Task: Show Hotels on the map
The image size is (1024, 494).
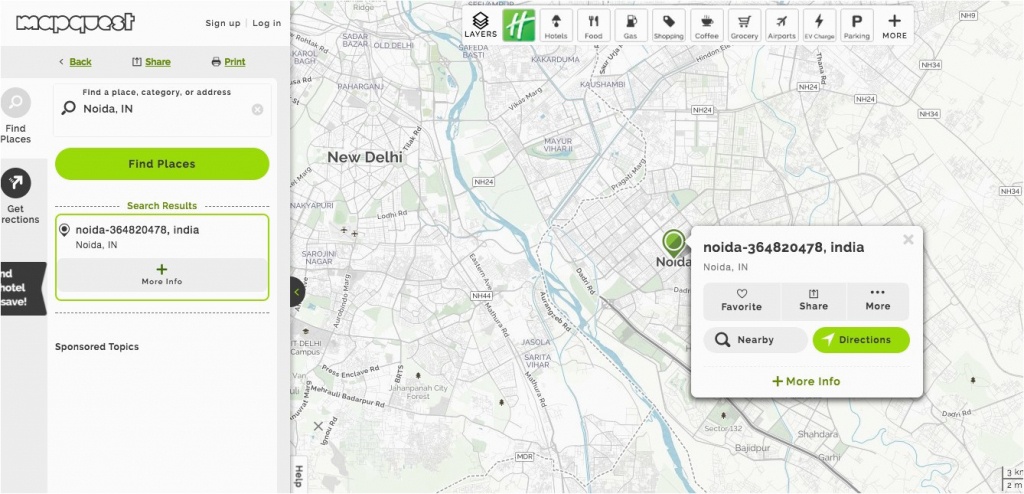Action: 555,25
